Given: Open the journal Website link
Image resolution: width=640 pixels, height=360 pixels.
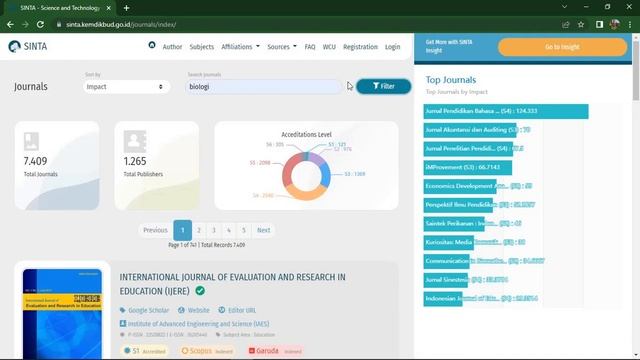Looking at the screenshot, I should 194,310.
